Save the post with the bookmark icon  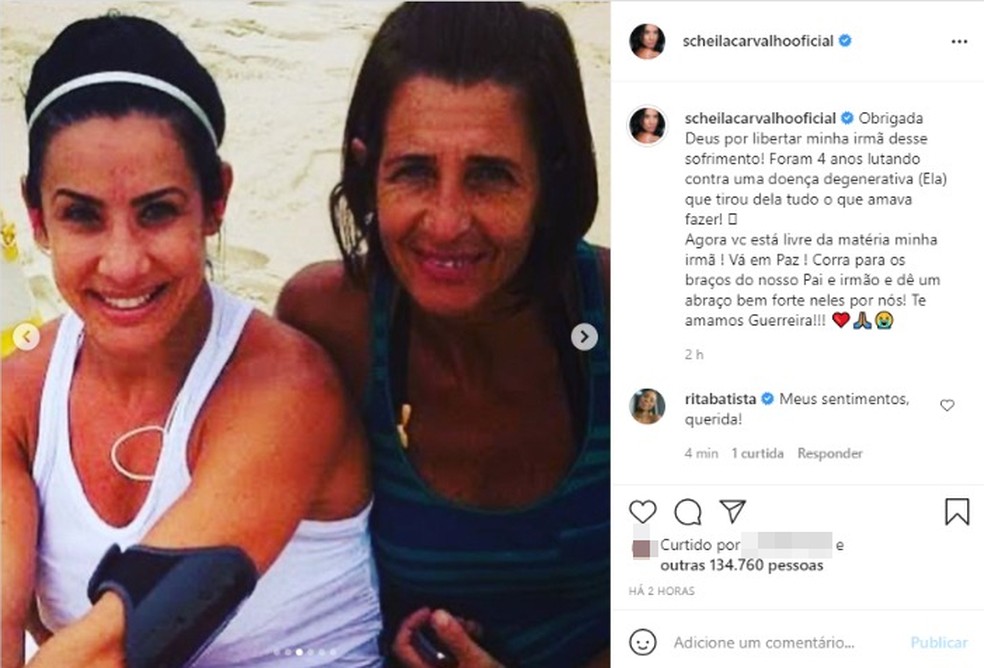[957, 511]
